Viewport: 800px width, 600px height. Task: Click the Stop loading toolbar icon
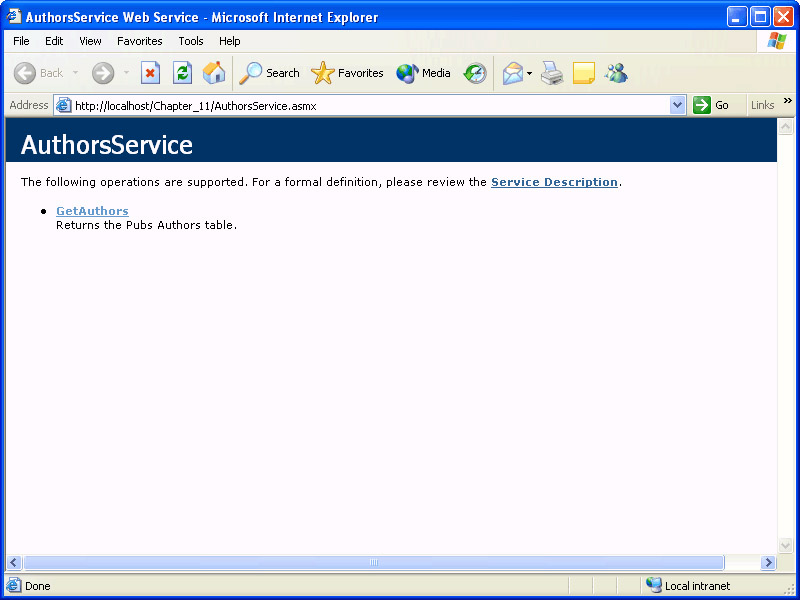click(x=150, y=73)
